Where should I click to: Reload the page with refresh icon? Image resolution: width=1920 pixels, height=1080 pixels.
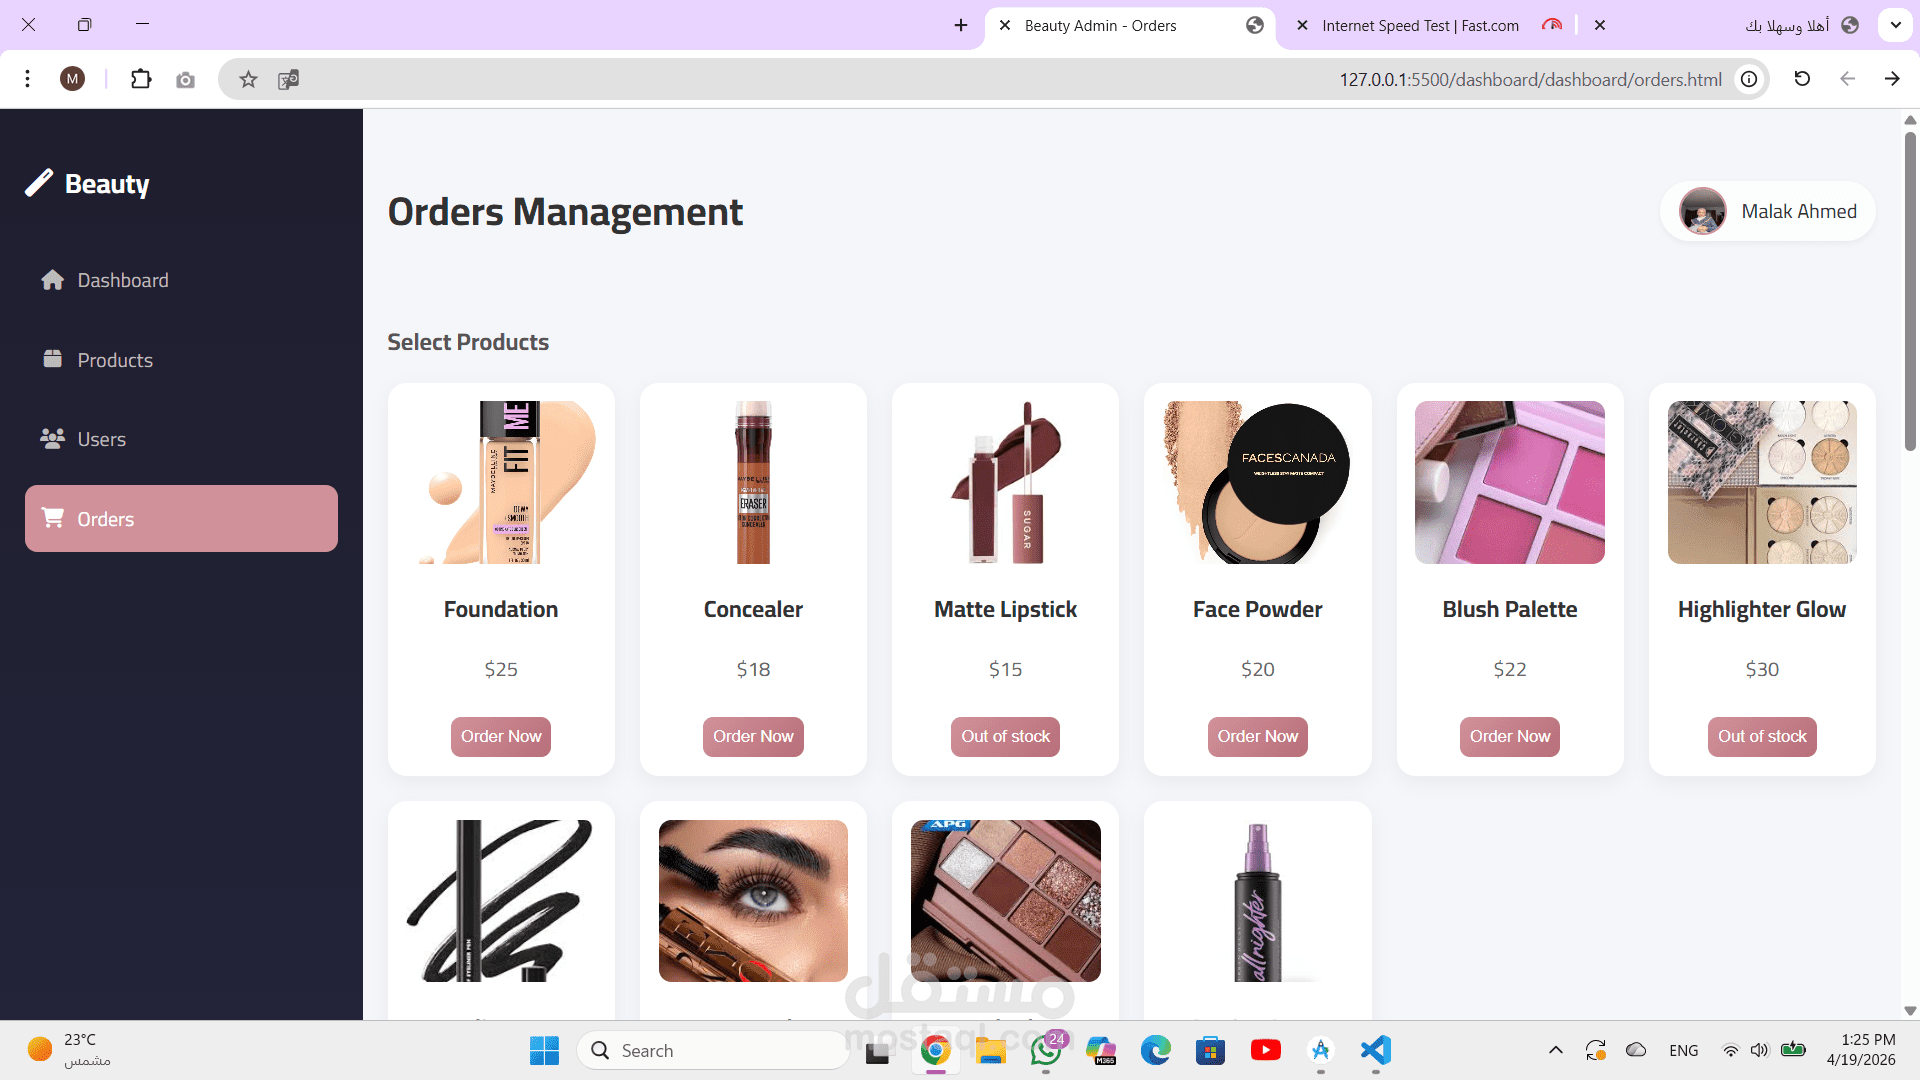tap(1802, 79)
